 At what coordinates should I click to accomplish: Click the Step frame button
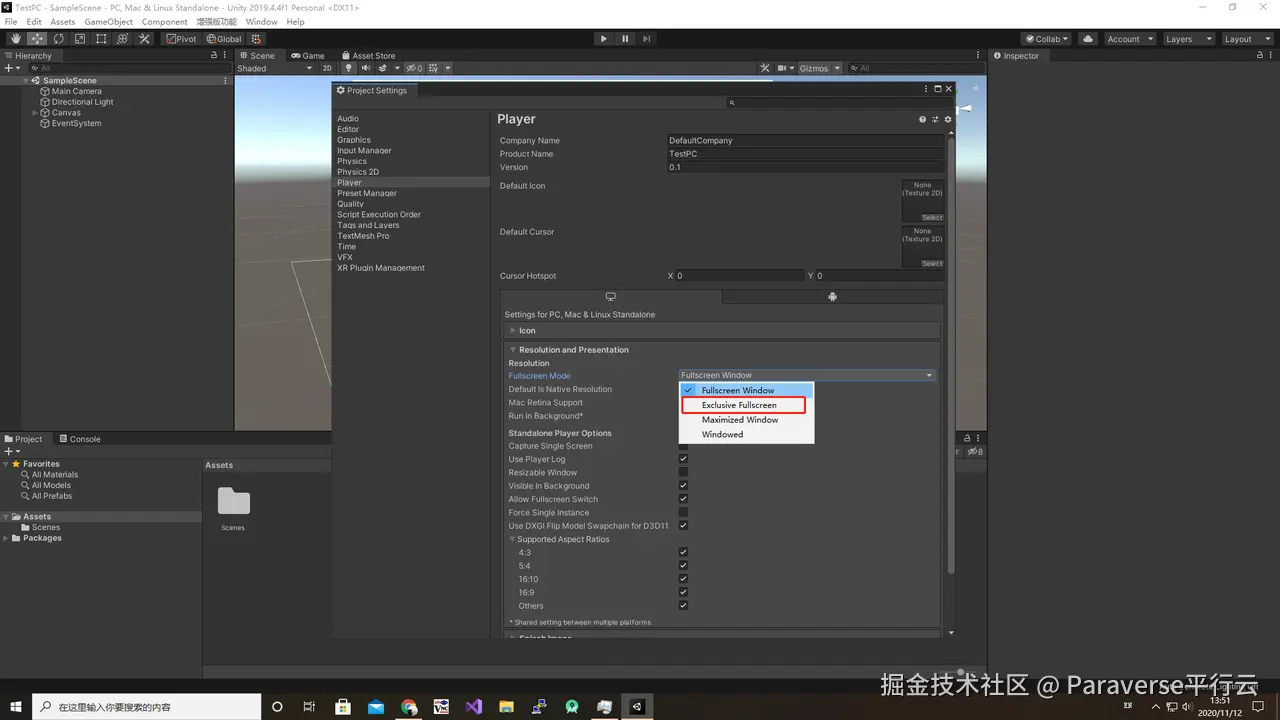coord(647,39)
